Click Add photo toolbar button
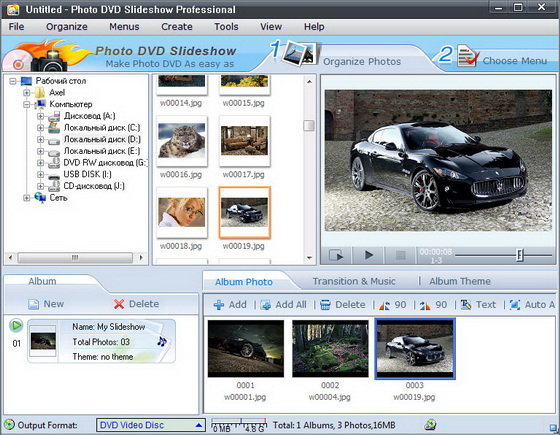 [230, 305]
